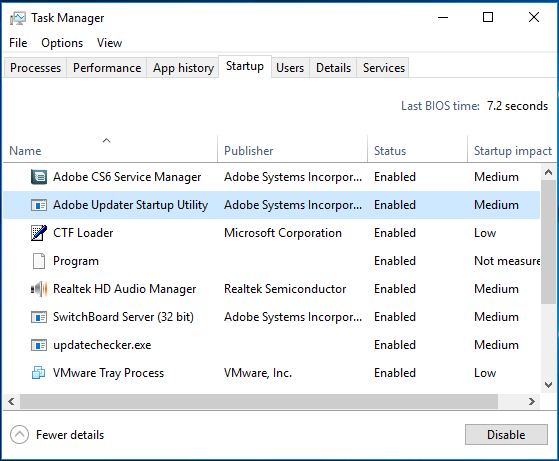This screenshot has height=461, width=559.
Task: Click the vertical scrollbar up arrow
Action: point(548,173)
